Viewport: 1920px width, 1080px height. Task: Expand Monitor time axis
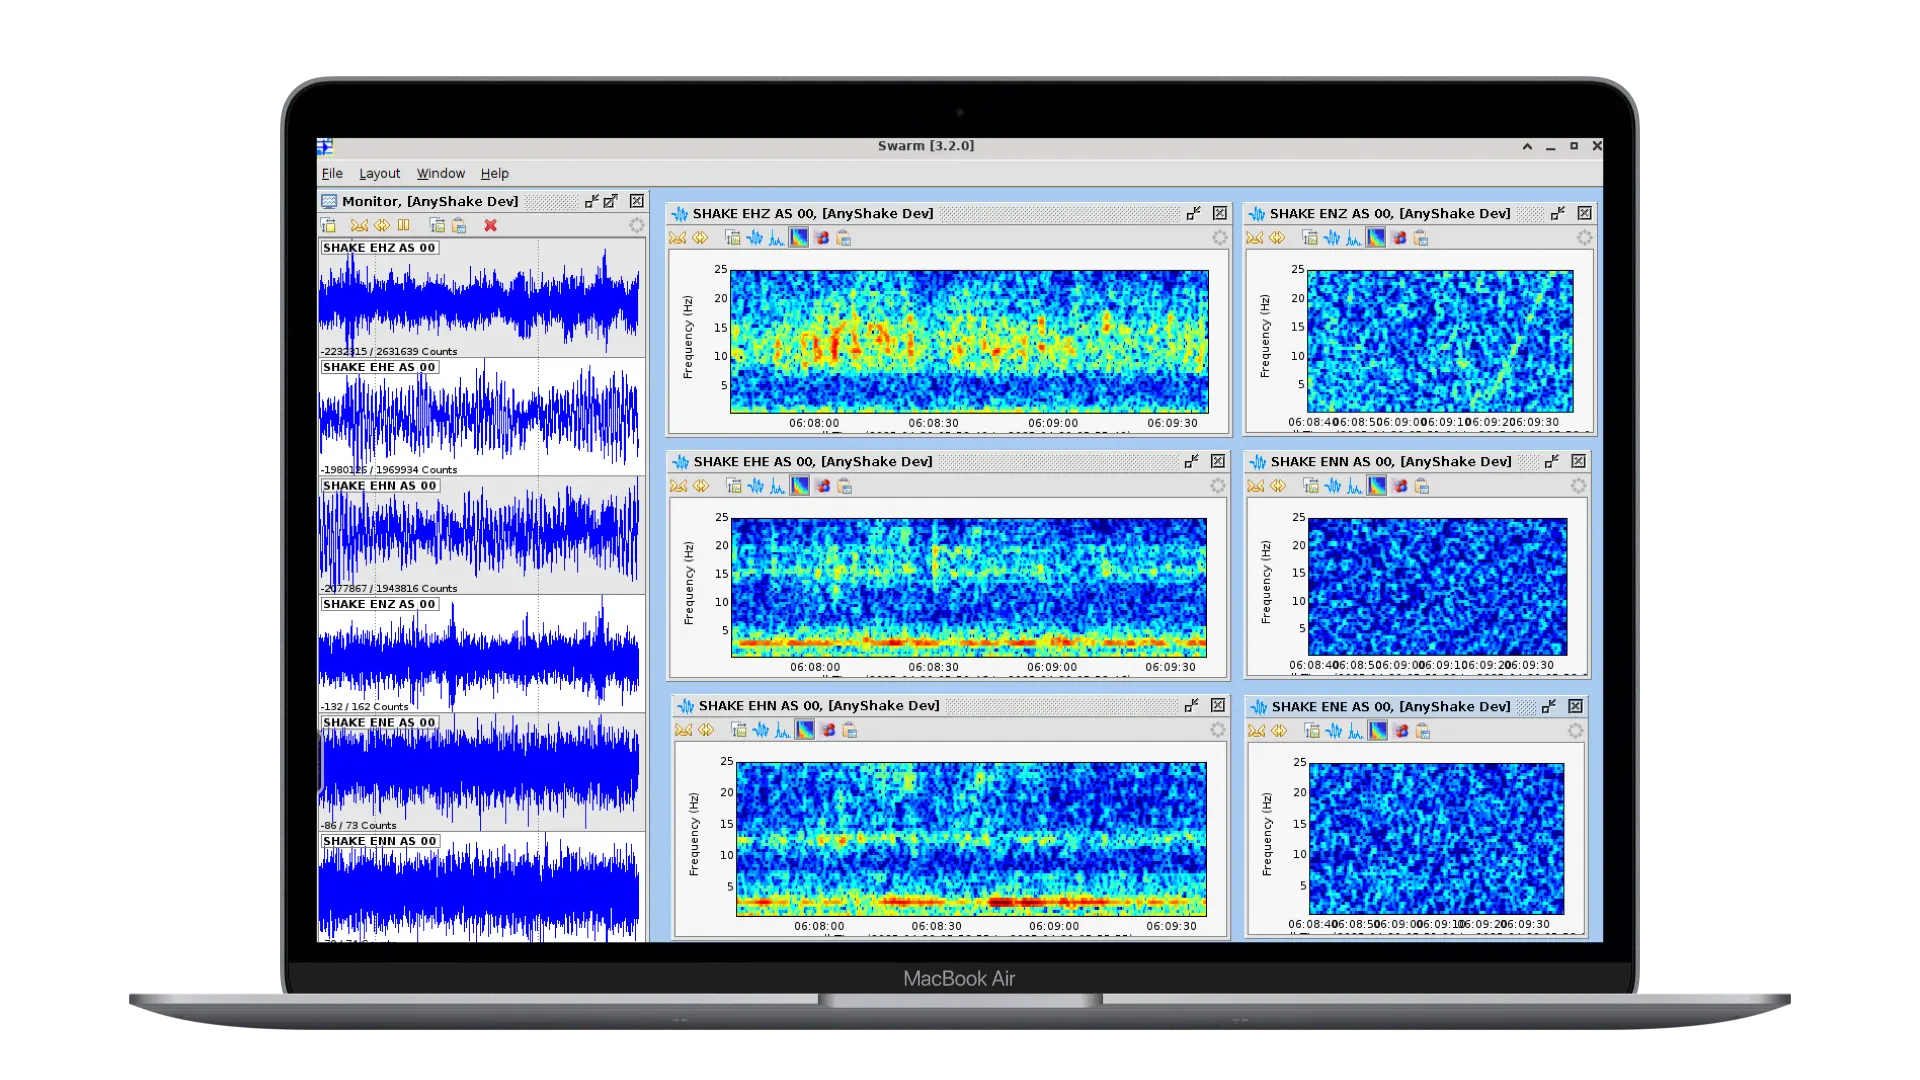click(x=382, y=226)
